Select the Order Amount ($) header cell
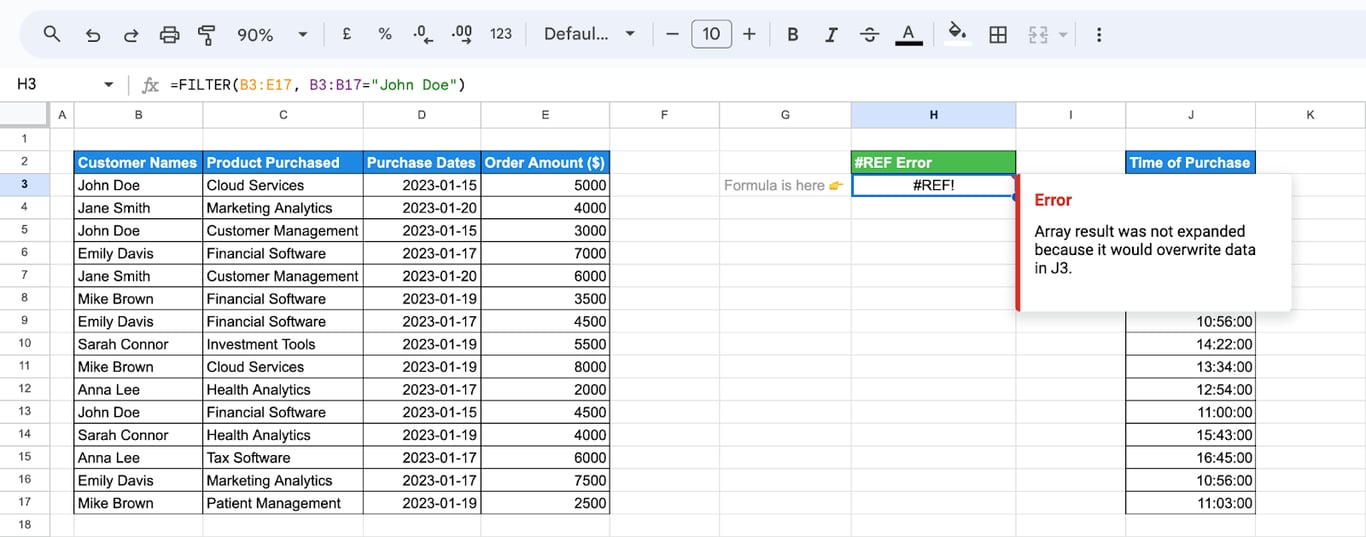This screenshot has width=1366, height=537. click(x=545, y=162)
